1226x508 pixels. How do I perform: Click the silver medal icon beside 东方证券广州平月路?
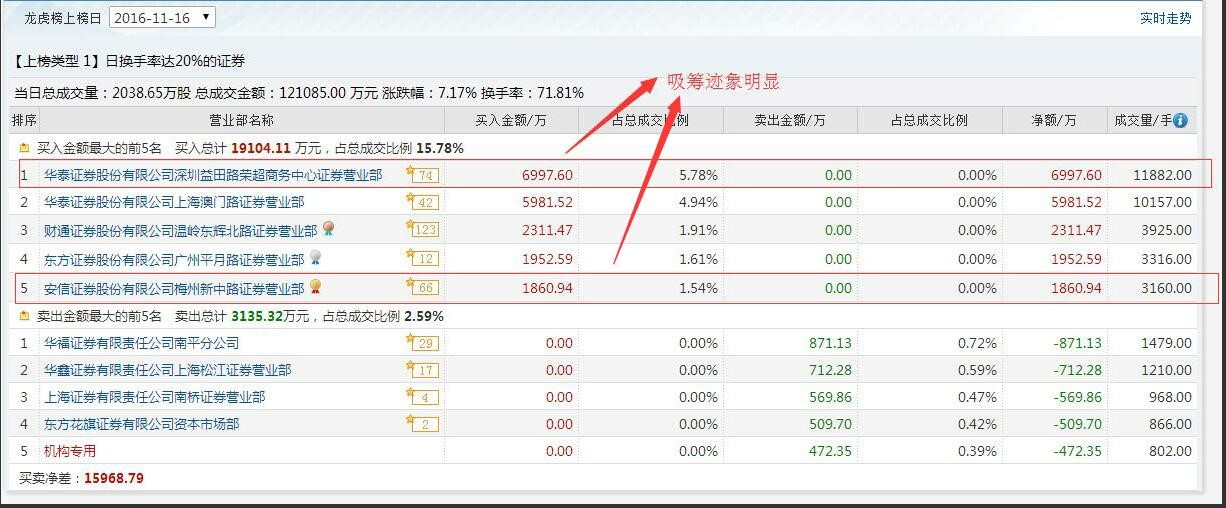point(315,258)
